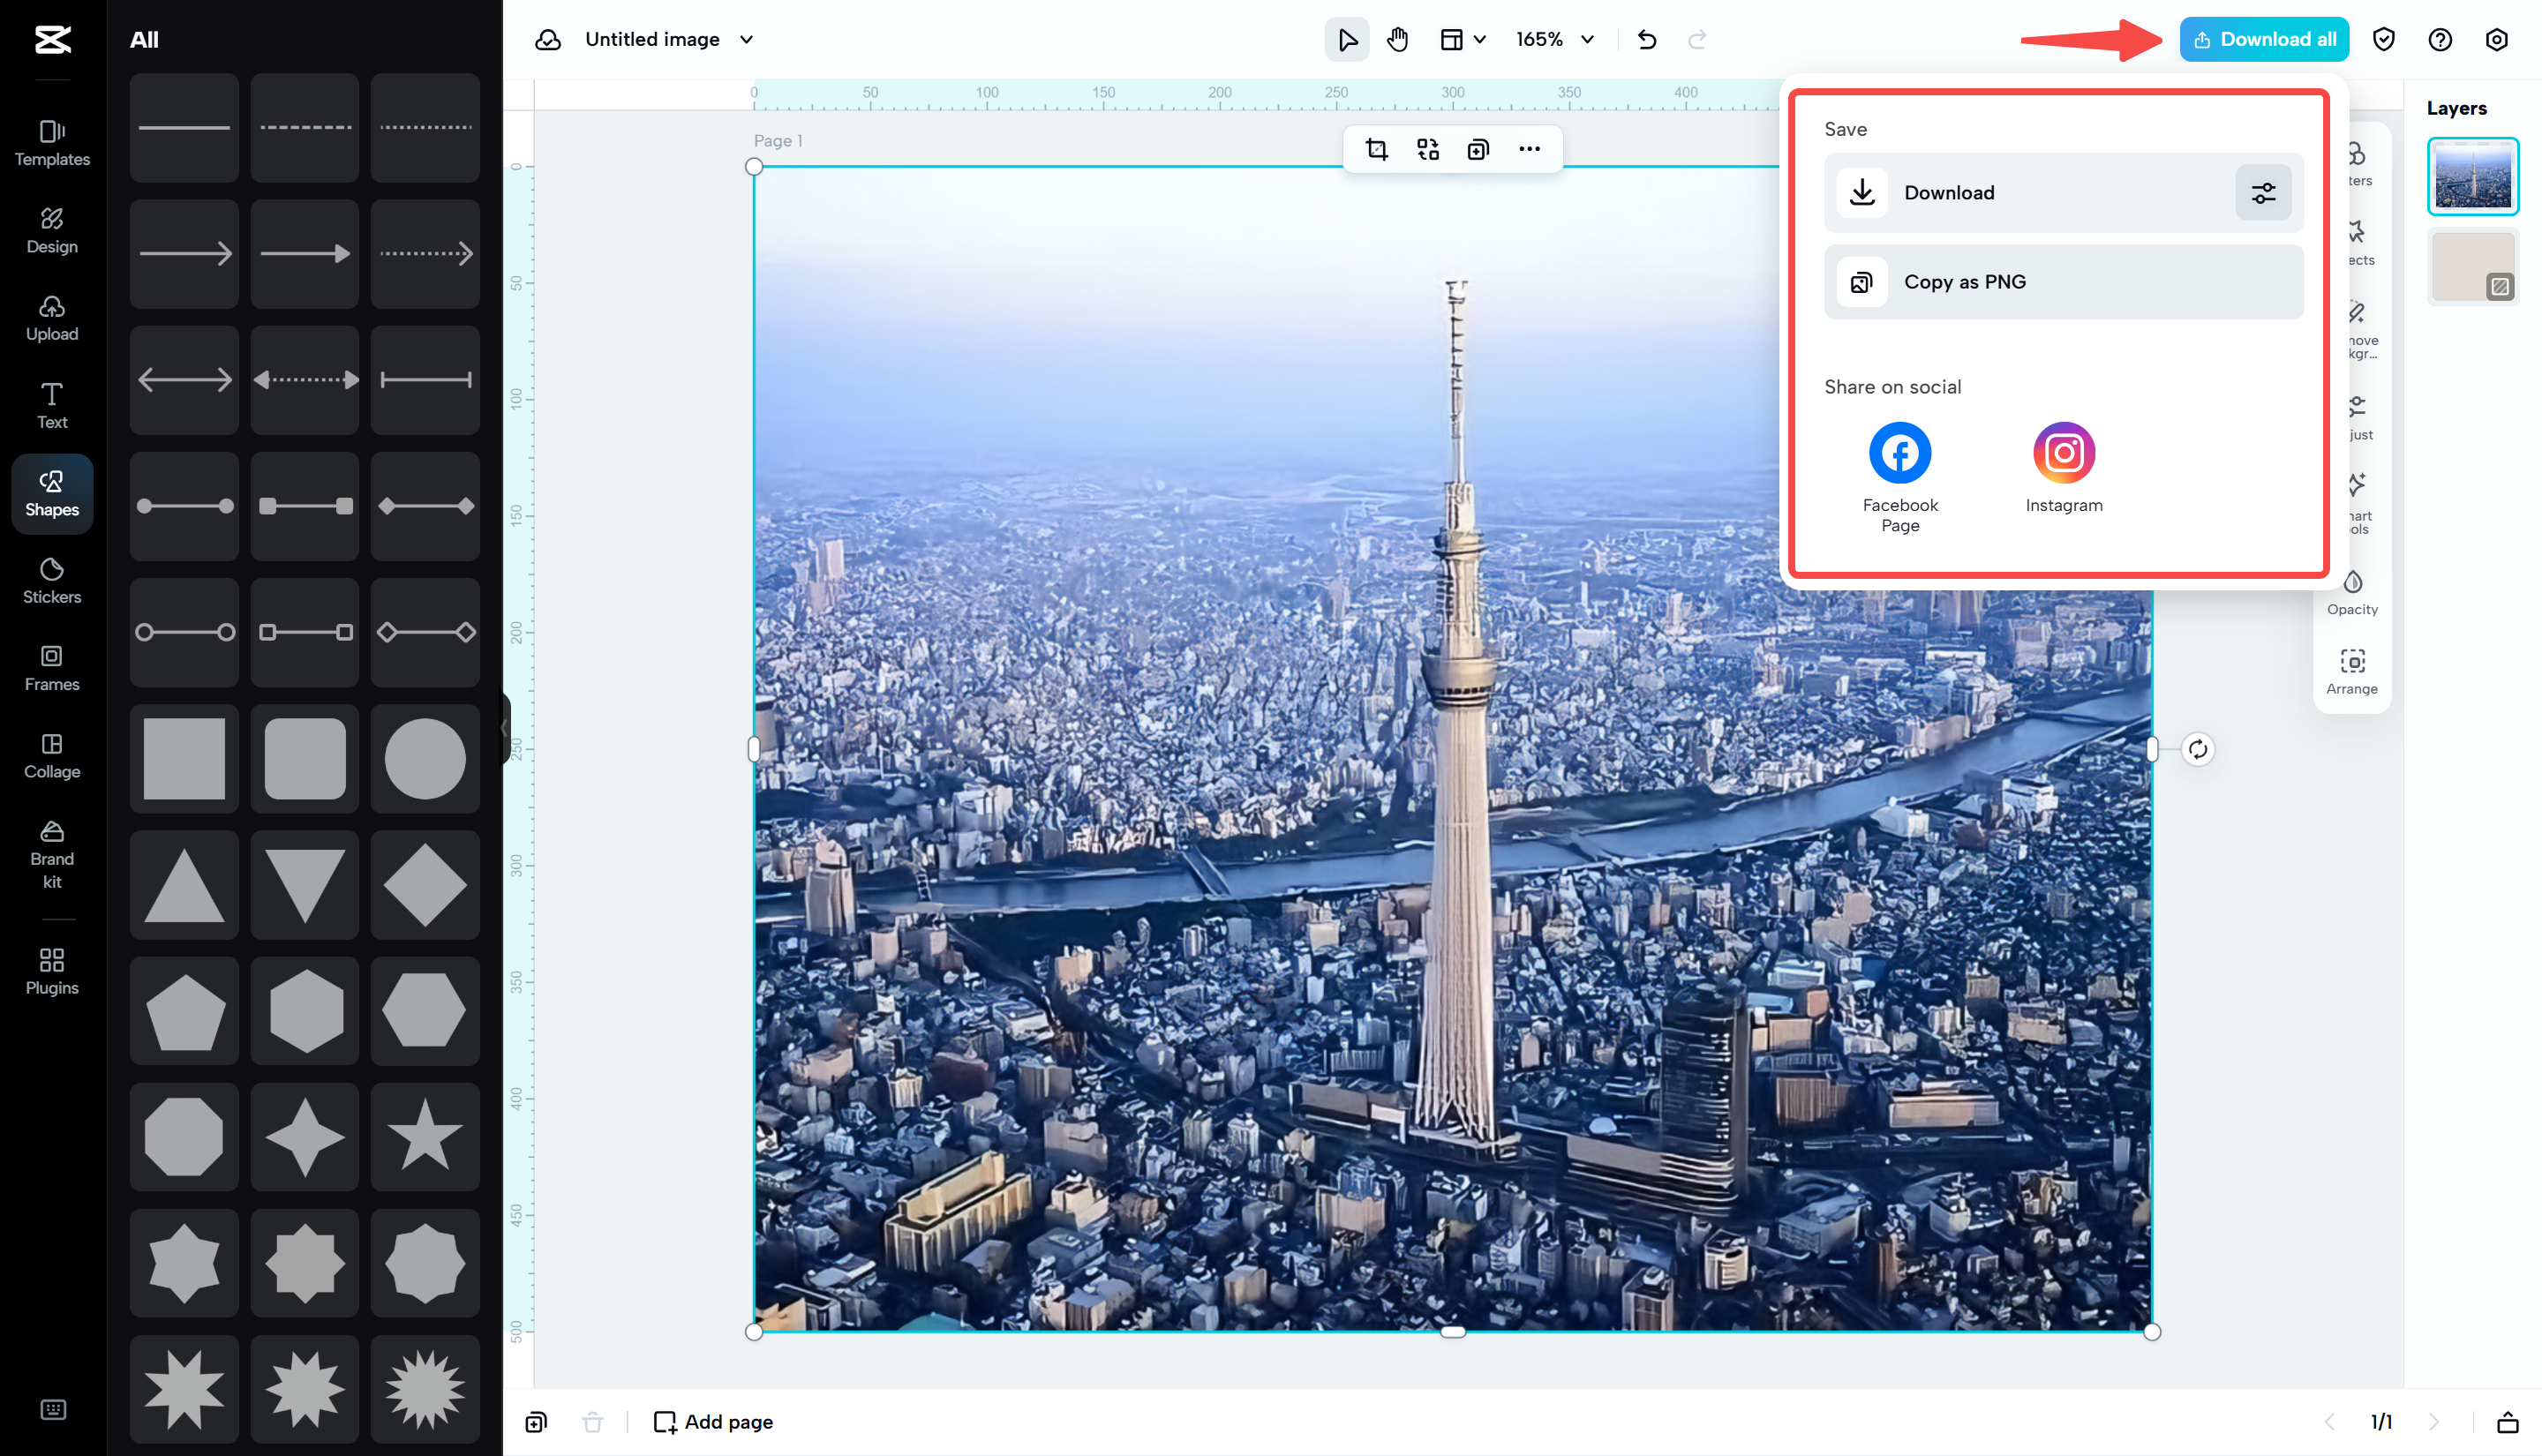
Task: Click the undo arrow in the top toolbar
Action: click(x=1647, y=39)
